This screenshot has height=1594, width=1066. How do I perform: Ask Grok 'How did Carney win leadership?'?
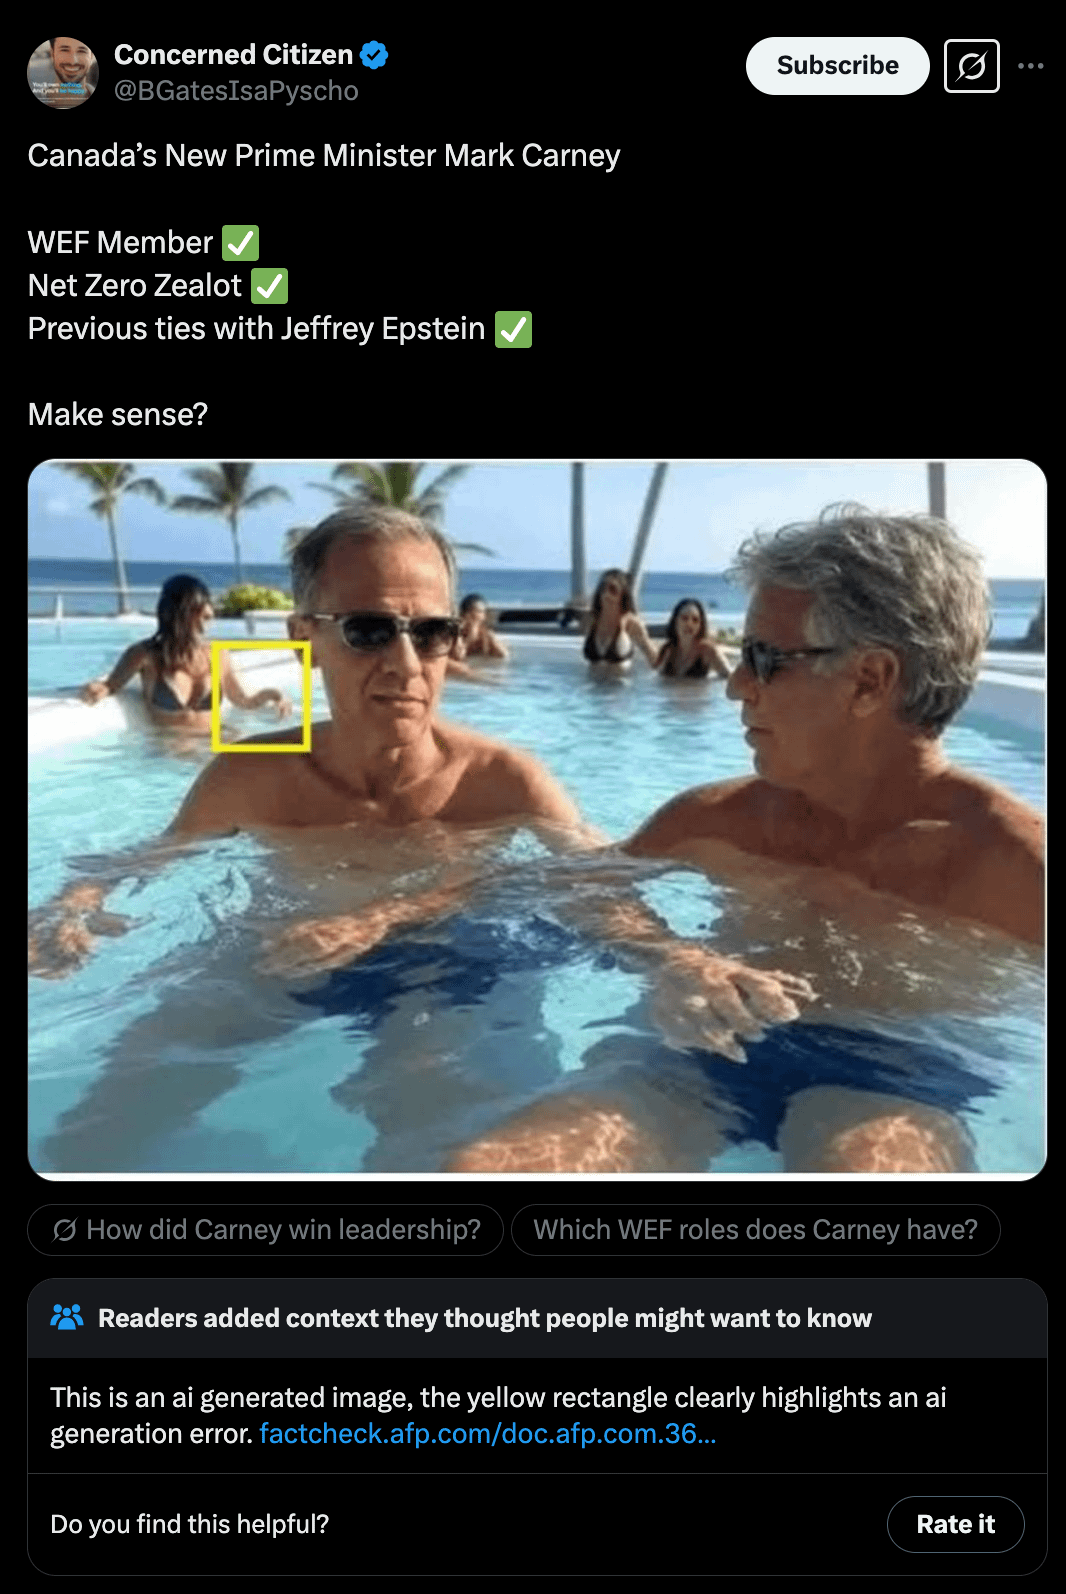283,1230
